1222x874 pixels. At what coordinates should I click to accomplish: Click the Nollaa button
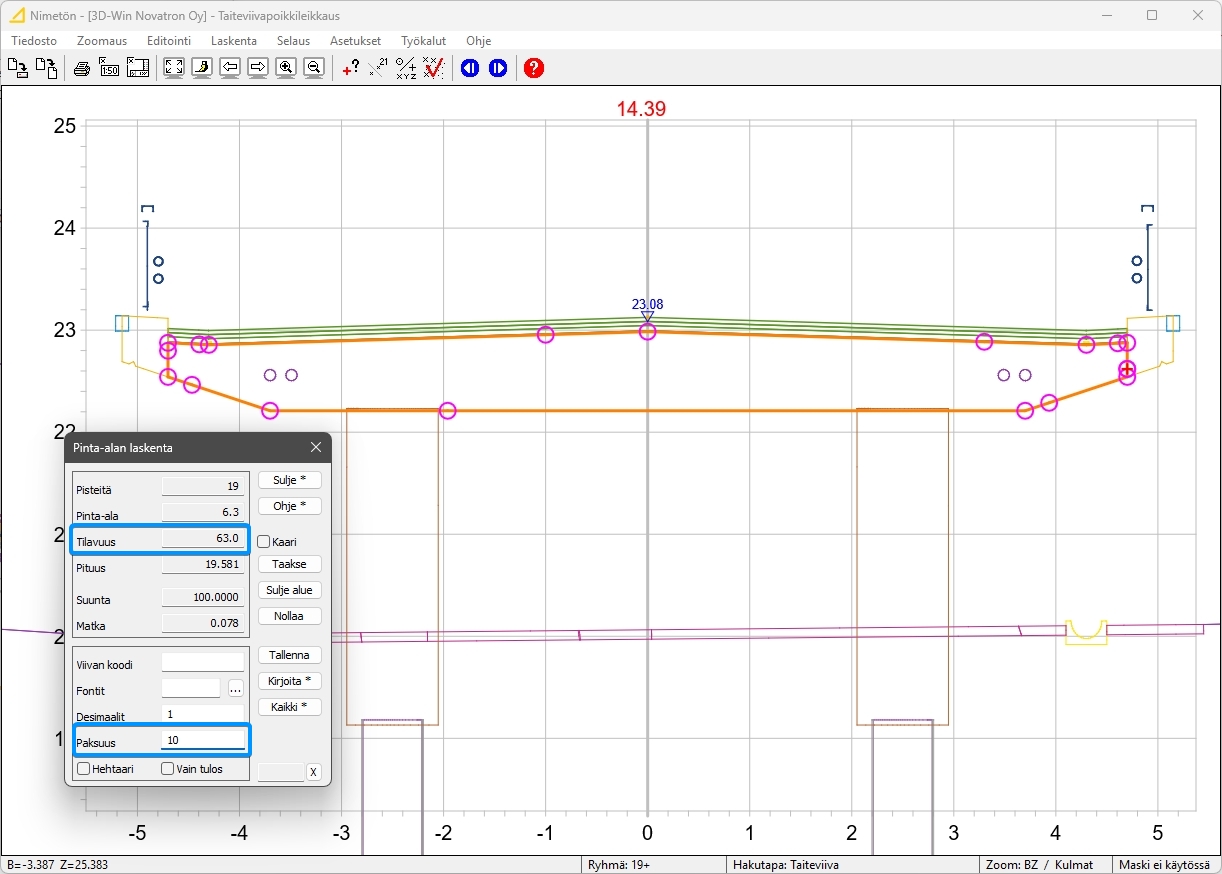click(x=289, y=616)
